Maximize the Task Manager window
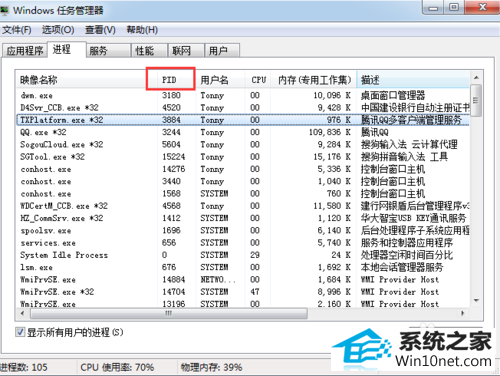This screenshot has height=376, width=500. [x=454, y=7]
